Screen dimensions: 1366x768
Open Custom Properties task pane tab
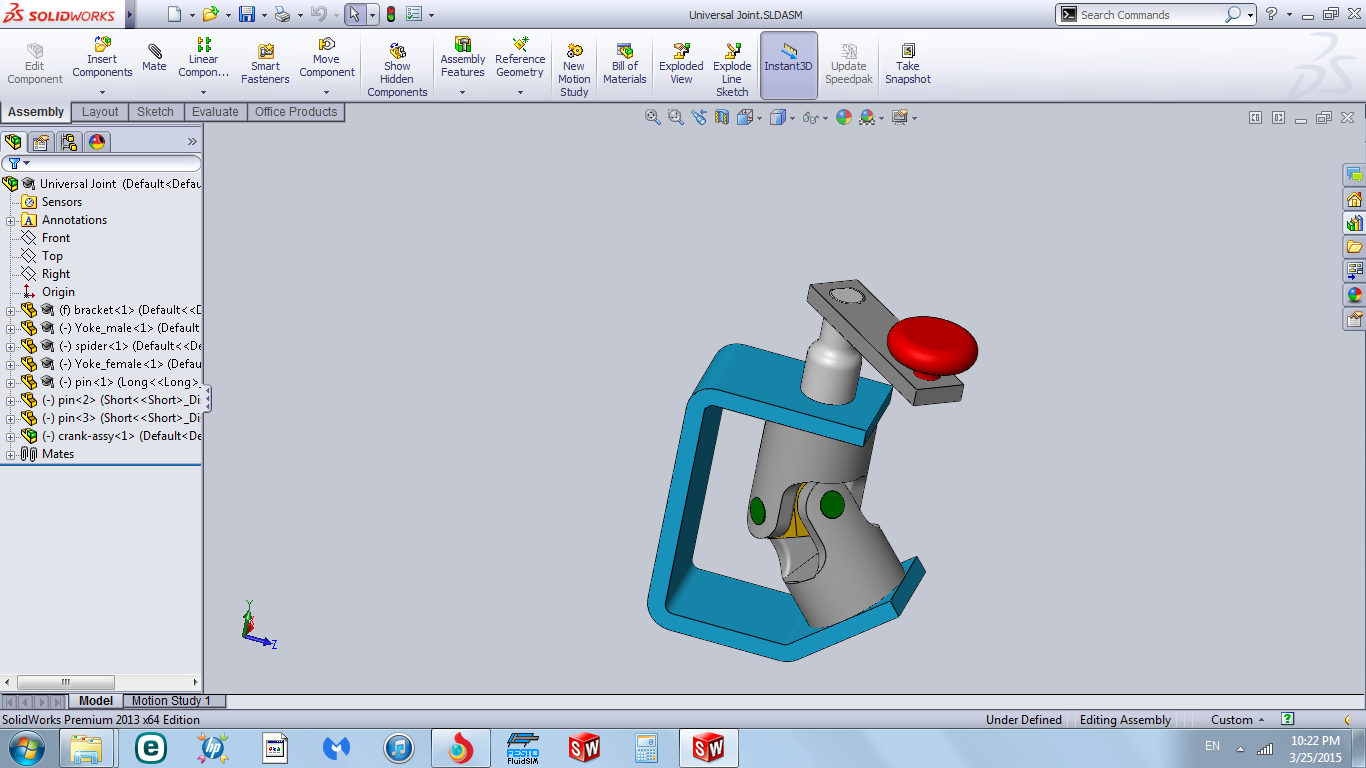(1354, 319)
